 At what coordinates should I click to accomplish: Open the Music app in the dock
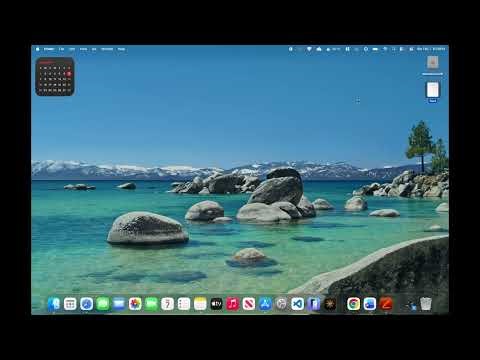(x=233, y=304)
